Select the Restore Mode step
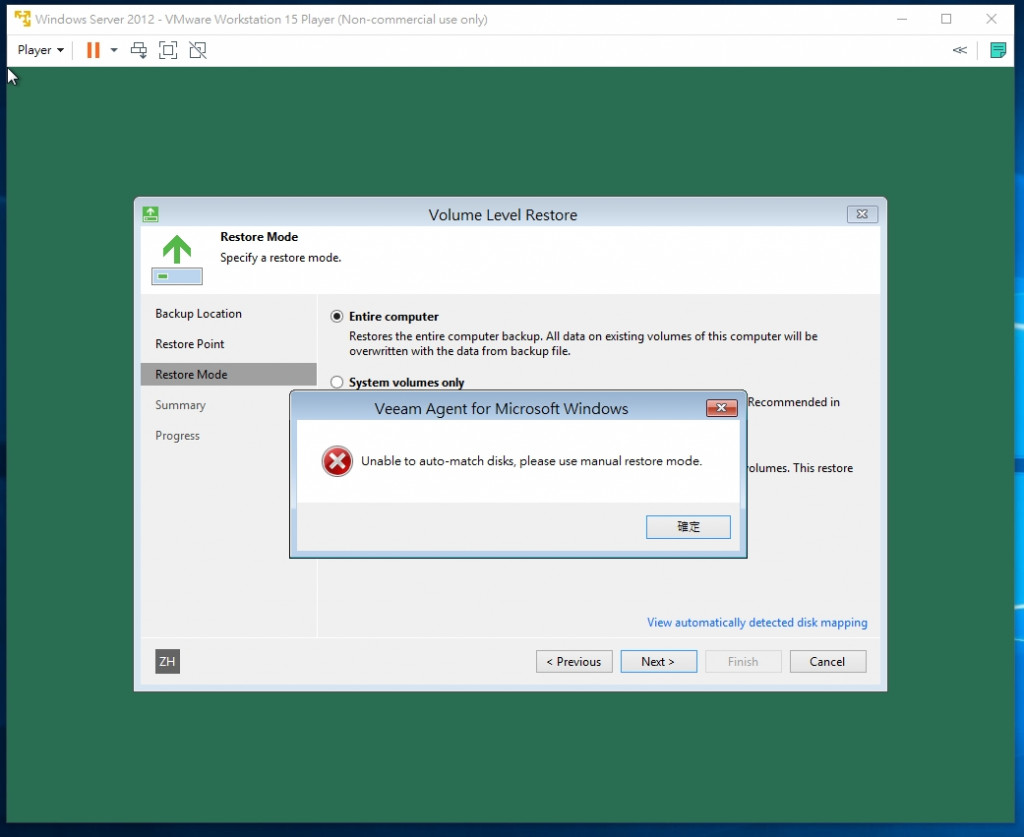The height and width of the screenshot is (837, 1024). (x=229, y=375)
